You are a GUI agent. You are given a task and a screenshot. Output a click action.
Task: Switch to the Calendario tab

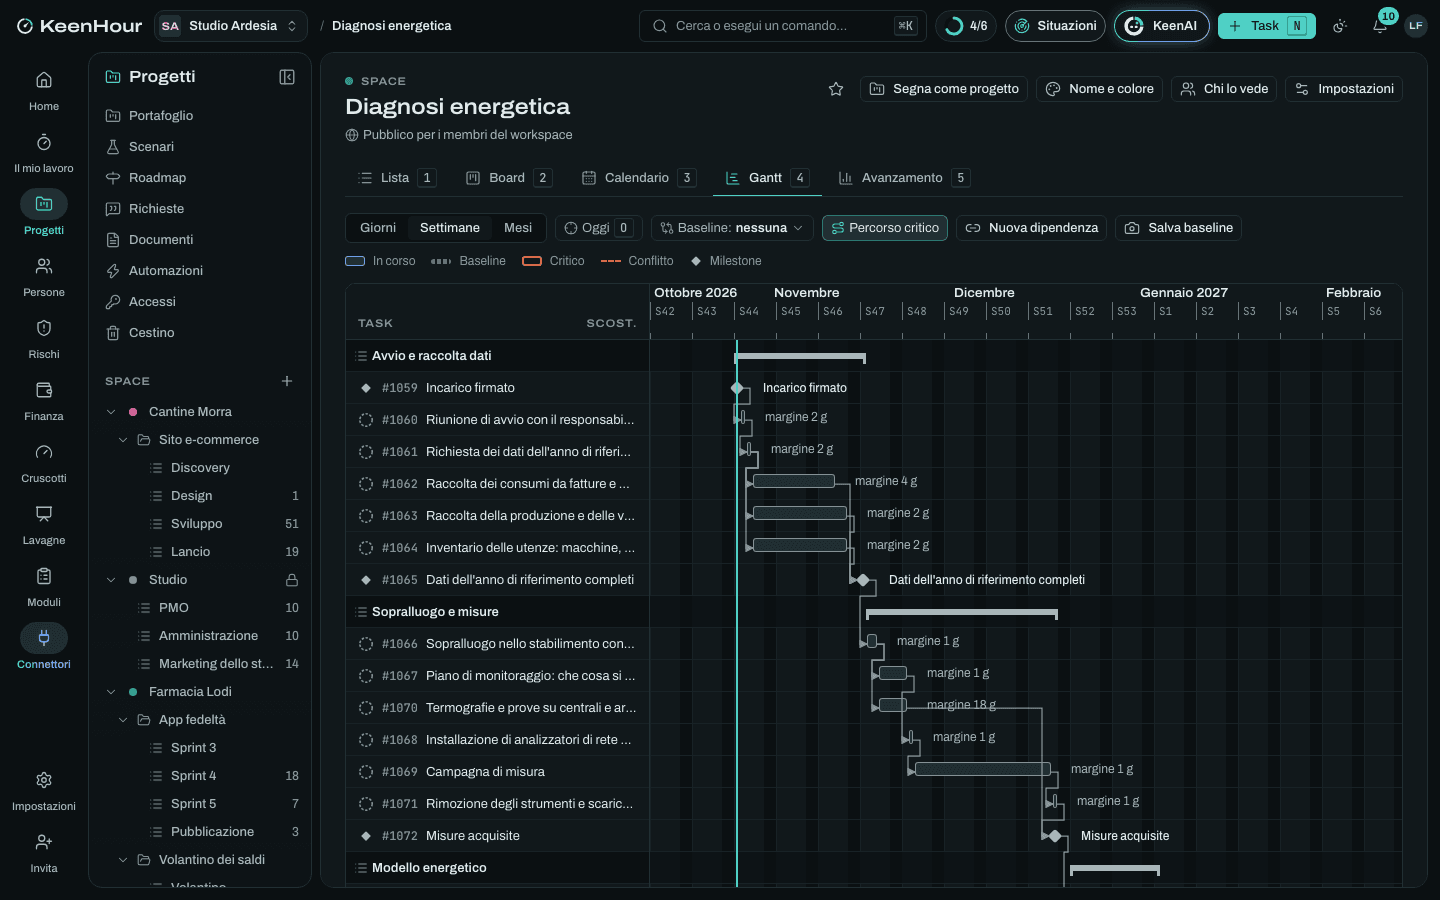[x=638, y=178]
